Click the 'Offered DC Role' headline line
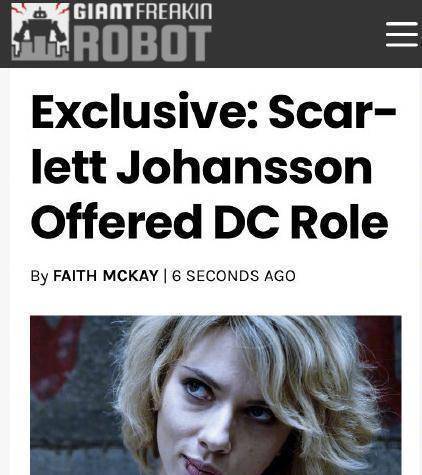Screen dimensions: 422x475 click(x=210, y=221)
